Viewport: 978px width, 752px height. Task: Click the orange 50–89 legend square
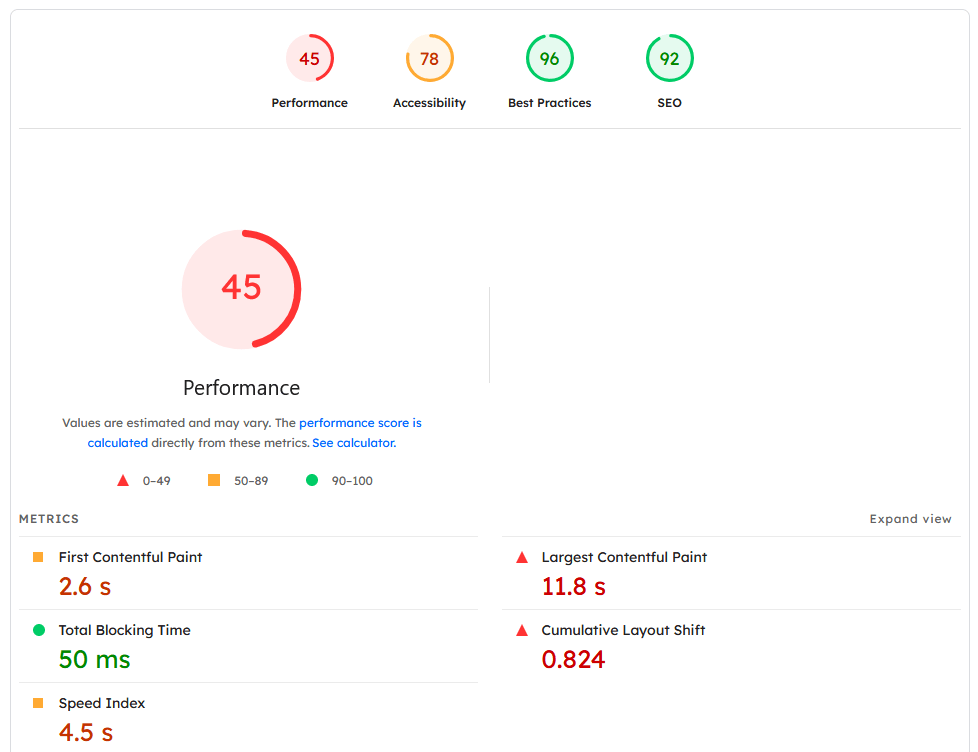214,480
